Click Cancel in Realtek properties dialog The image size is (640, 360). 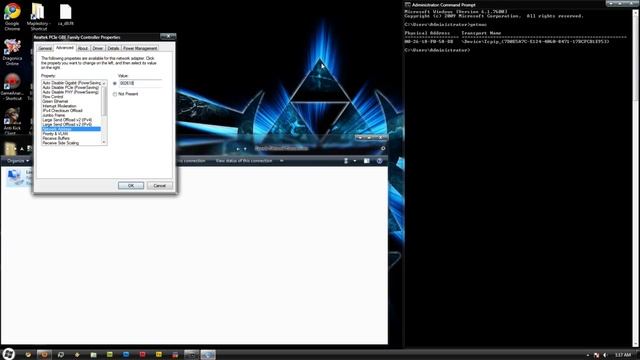(160, 186)
